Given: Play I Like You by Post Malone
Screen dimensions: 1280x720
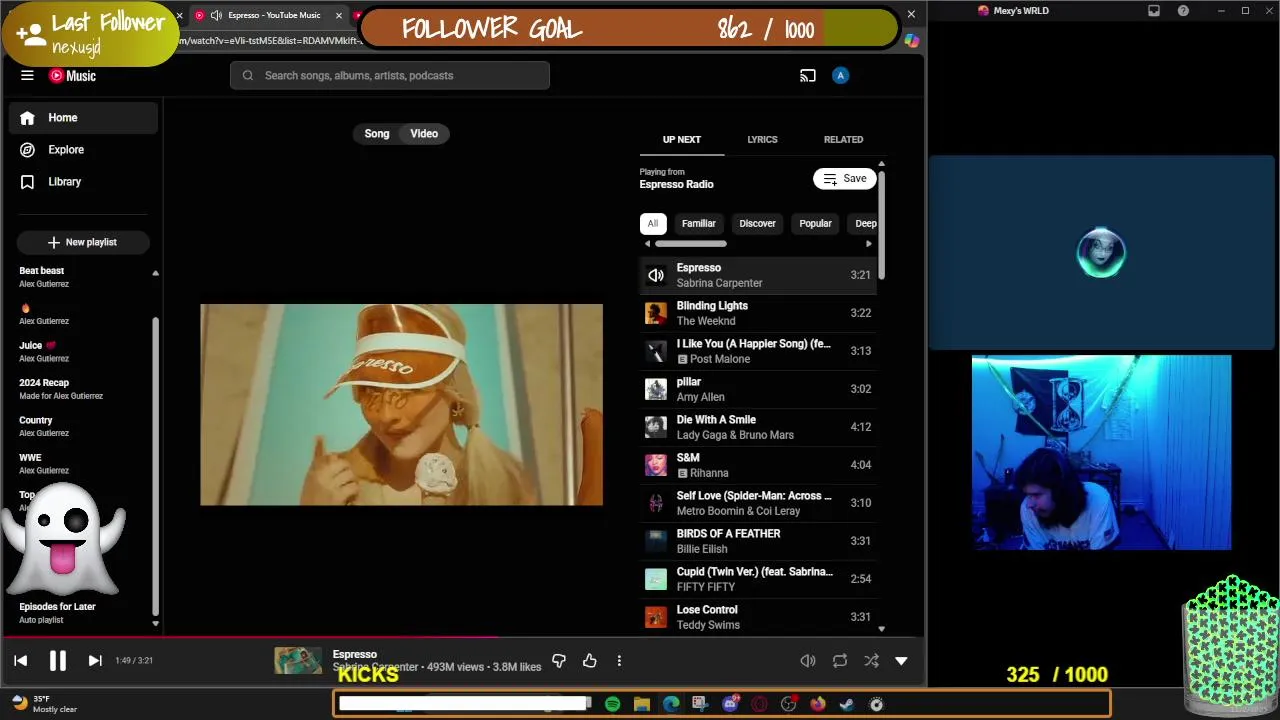Looking at the screenshot, I should pos(758,351).
